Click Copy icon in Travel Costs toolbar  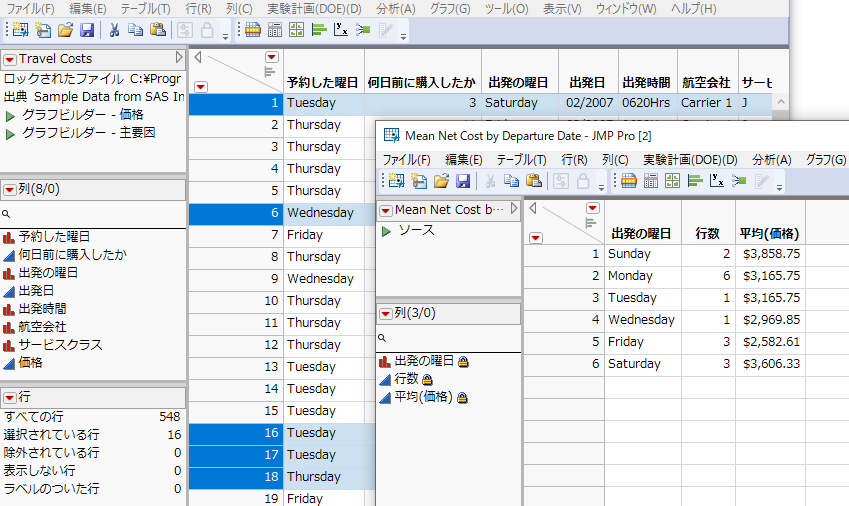(x=135, y=30)
